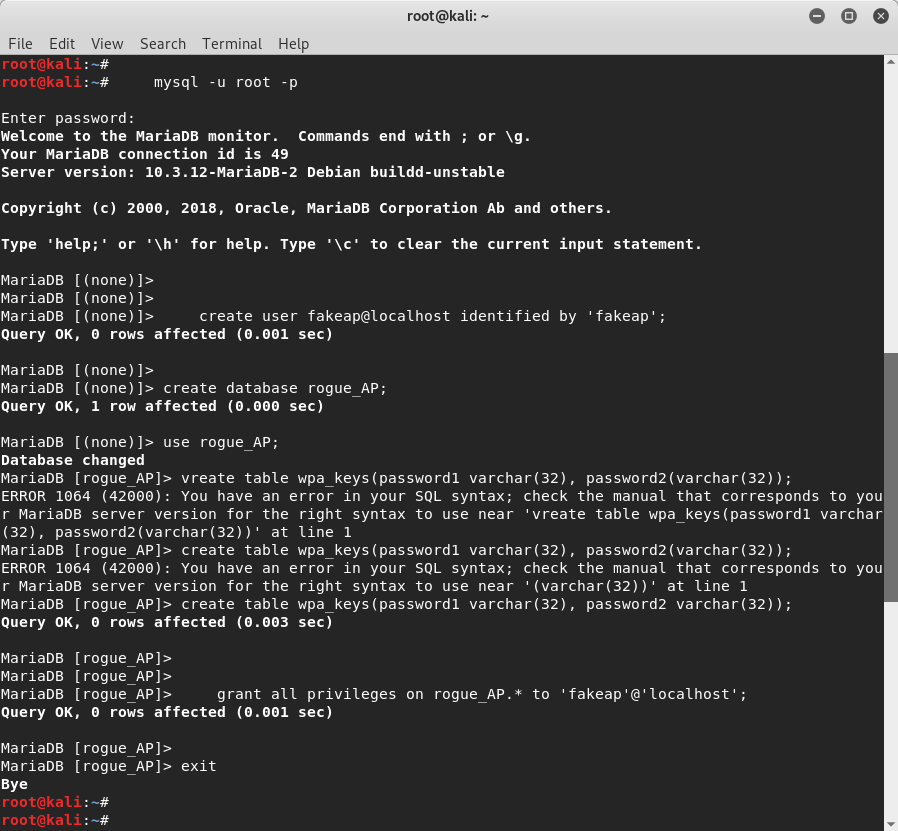
Task: Click the 'Database changed' line
Action: coord(73,460)
